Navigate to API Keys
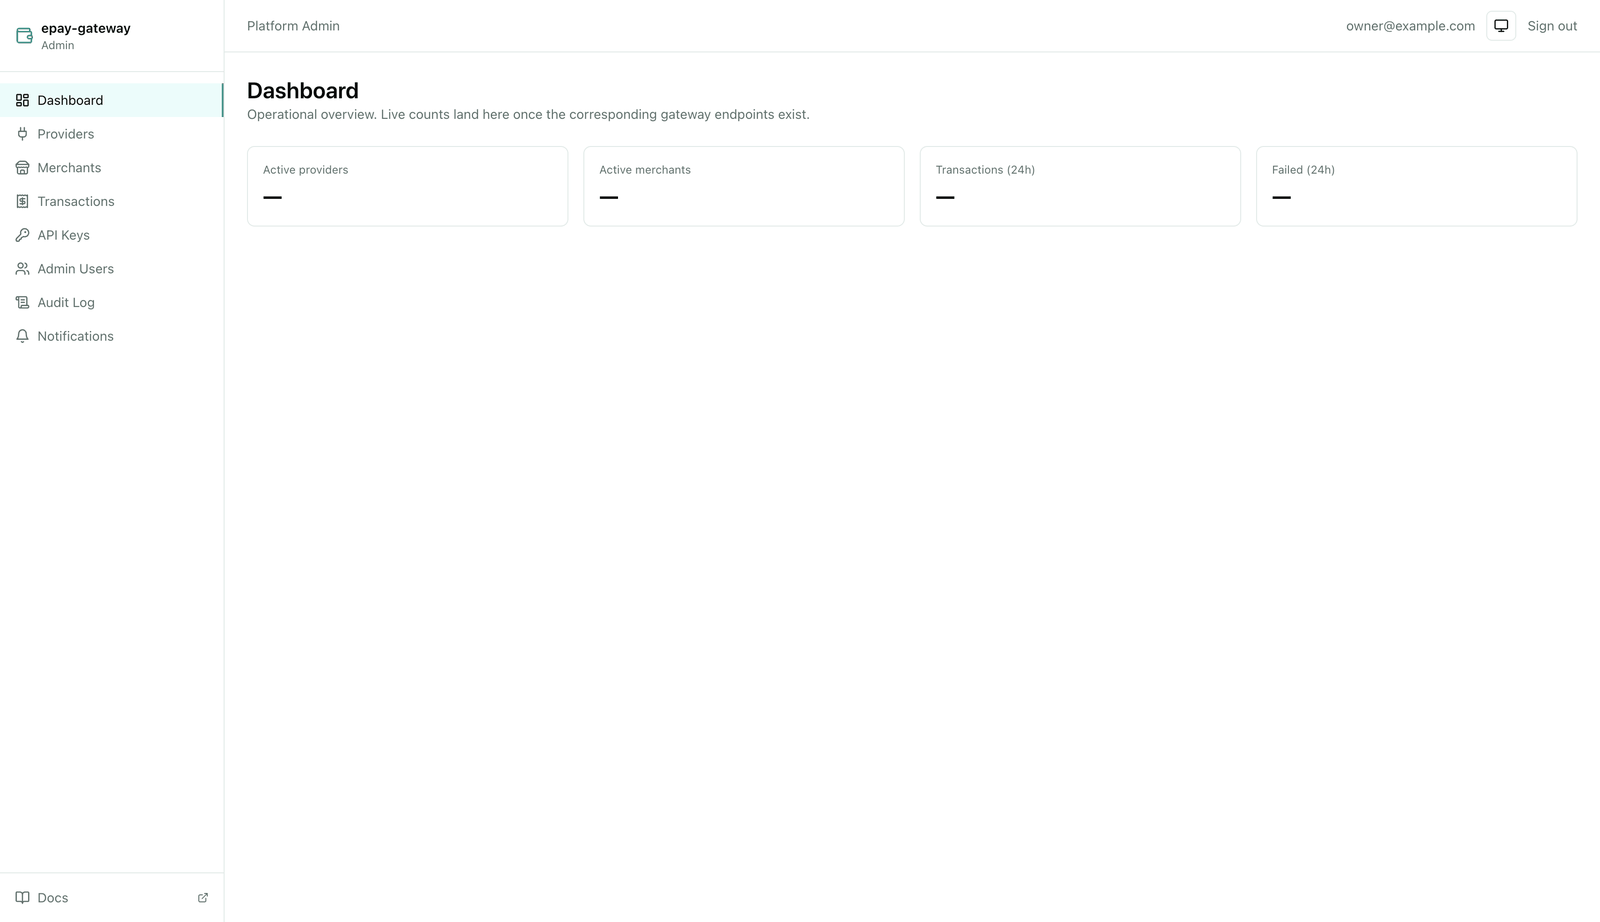 pyautogui.click(x=111, y=235)
